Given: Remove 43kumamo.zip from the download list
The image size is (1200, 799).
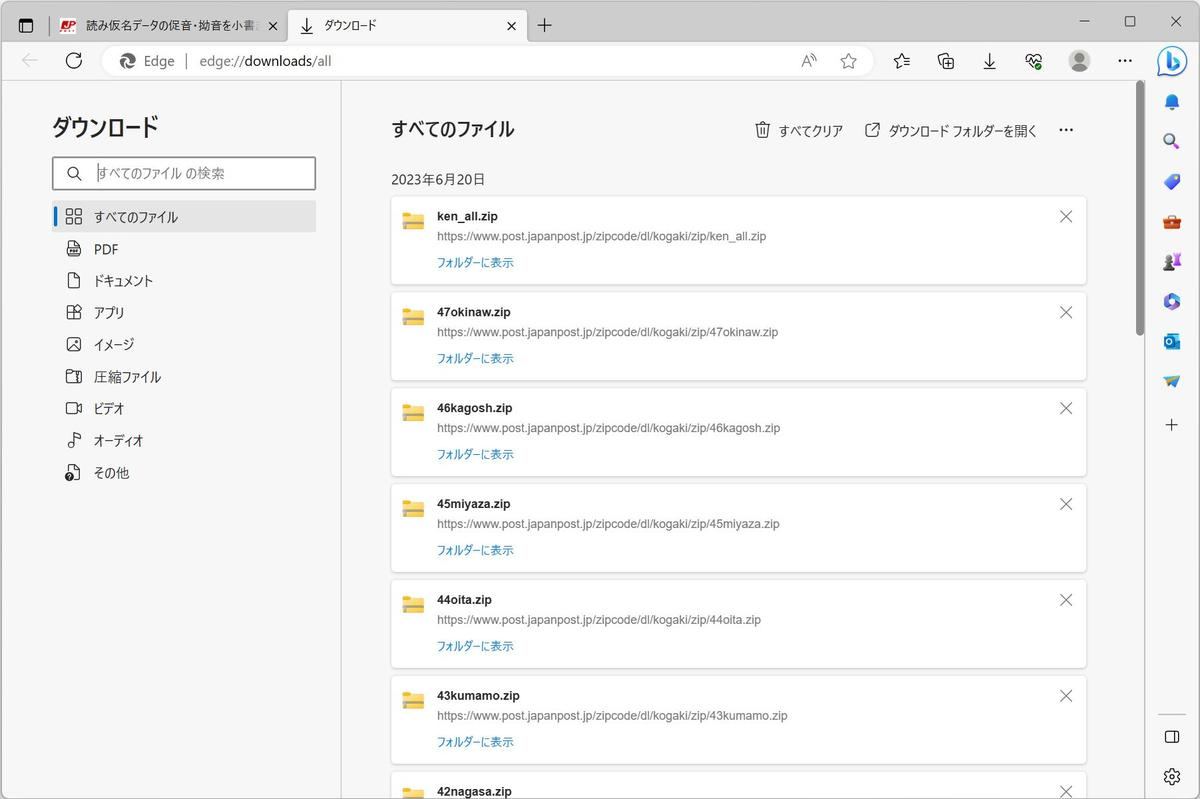Looking at the screenshot, I should coord(1066,696).
